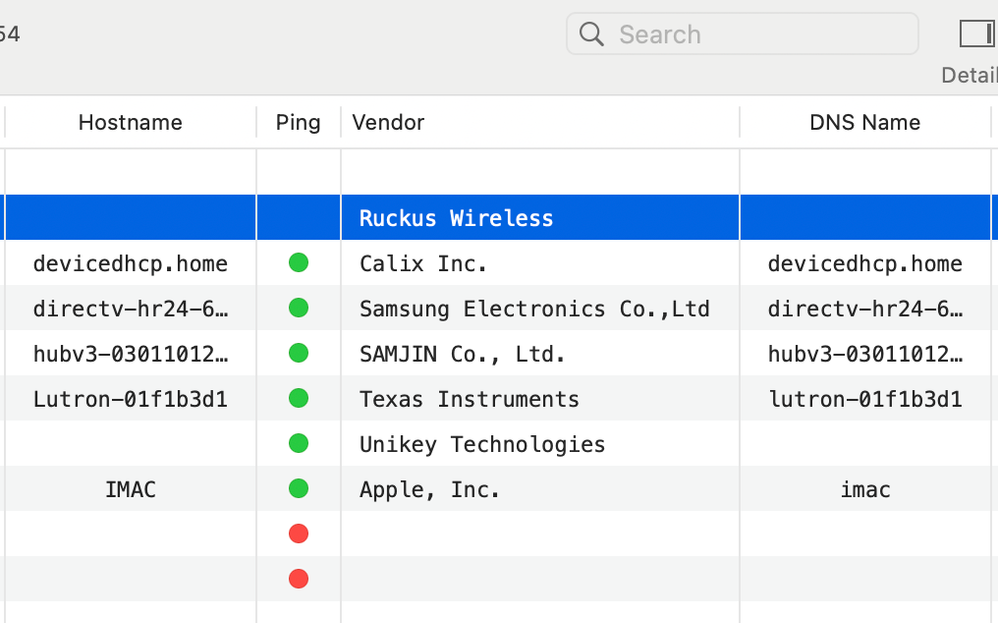Toggle the Details sidebar panel icon

(976, 34)
